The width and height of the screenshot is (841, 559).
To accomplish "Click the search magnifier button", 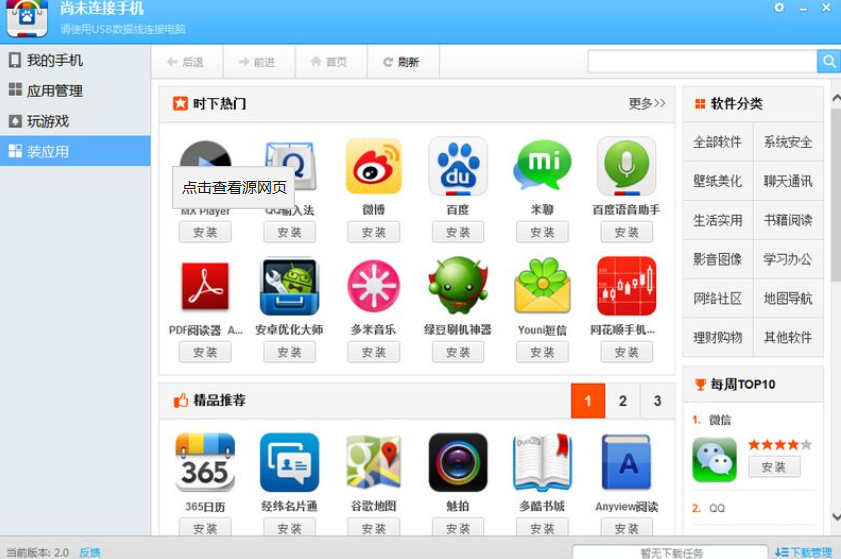I will coord(829,62).
